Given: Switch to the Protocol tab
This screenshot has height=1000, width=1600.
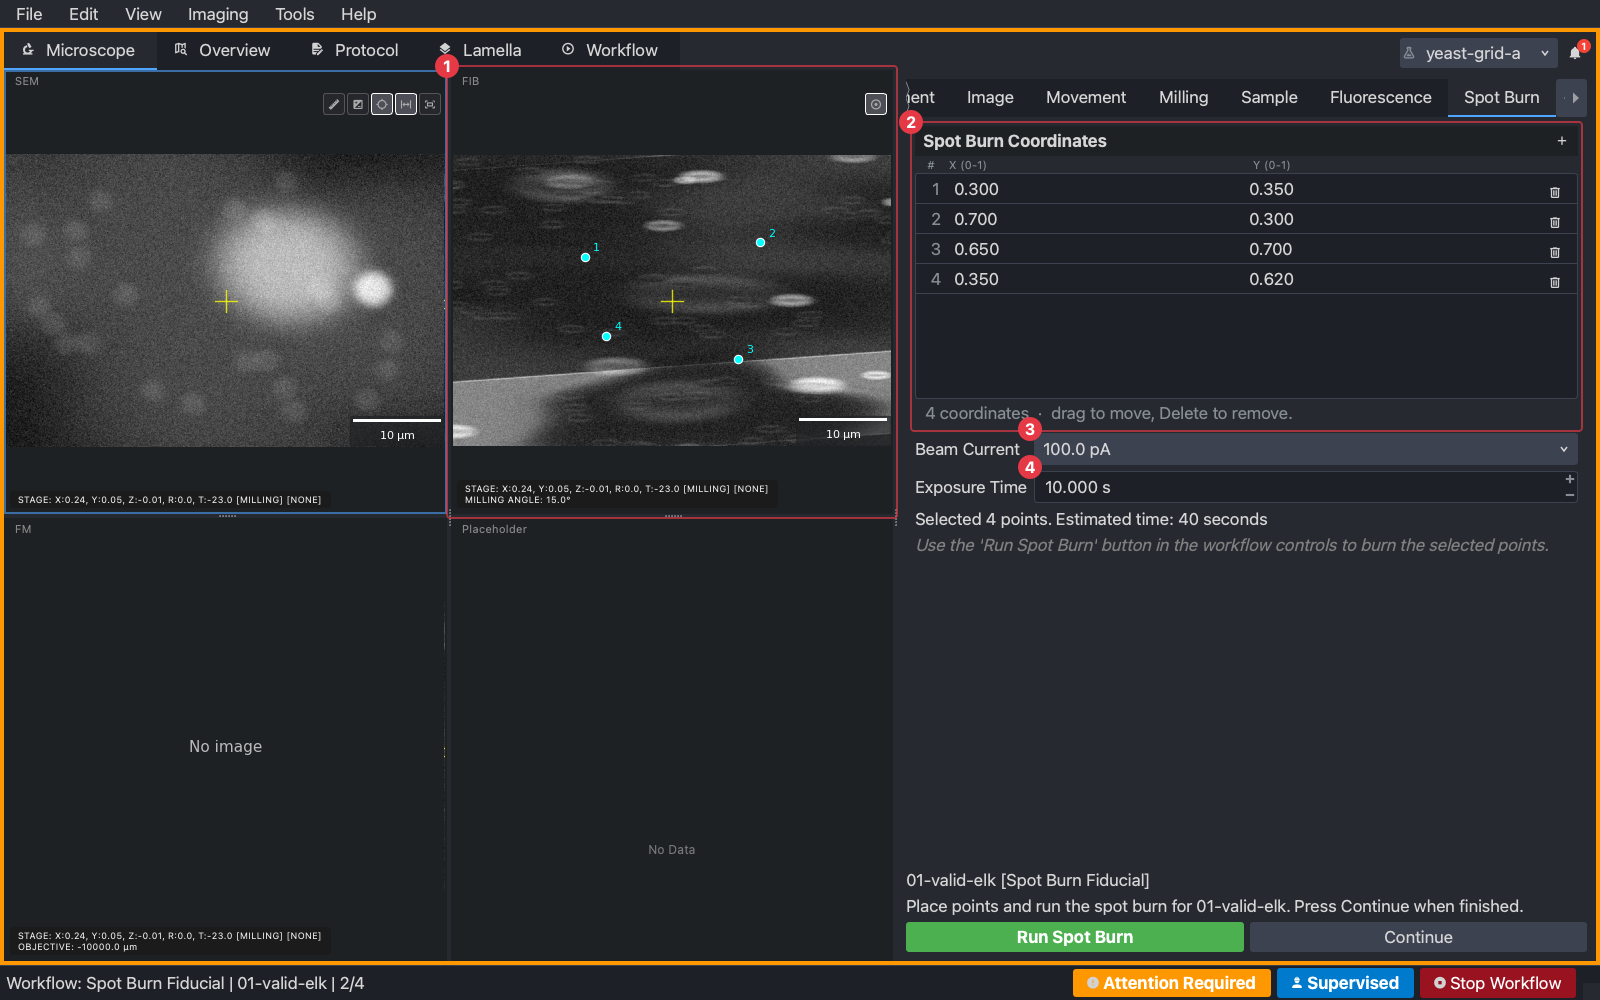Looking at the screenshot, I should [x=355, y=50].
